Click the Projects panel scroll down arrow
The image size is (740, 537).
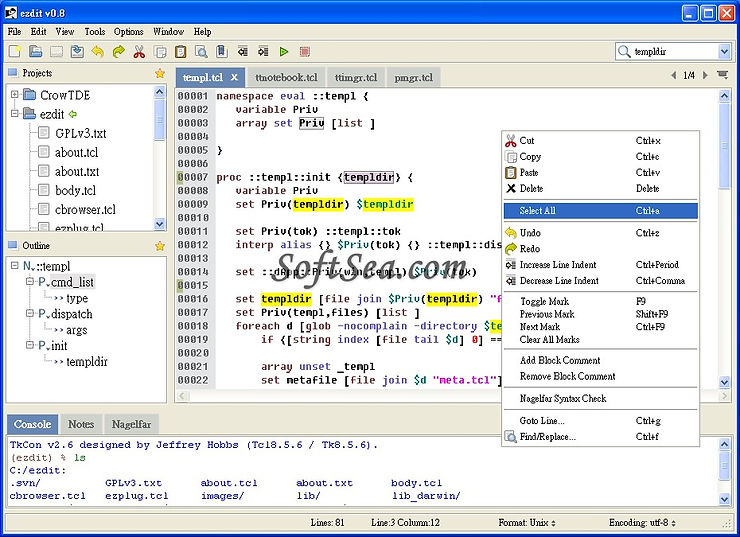(x=160, y=224)
